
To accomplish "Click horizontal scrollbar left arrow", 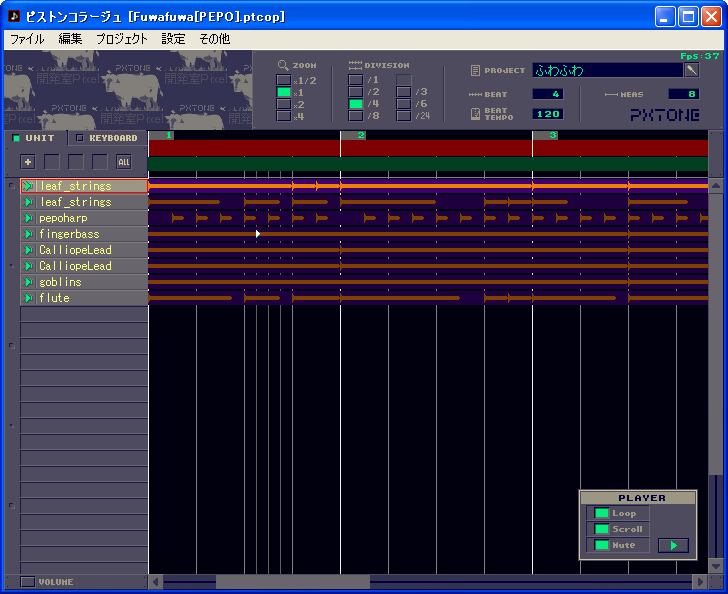I will 156,582.
